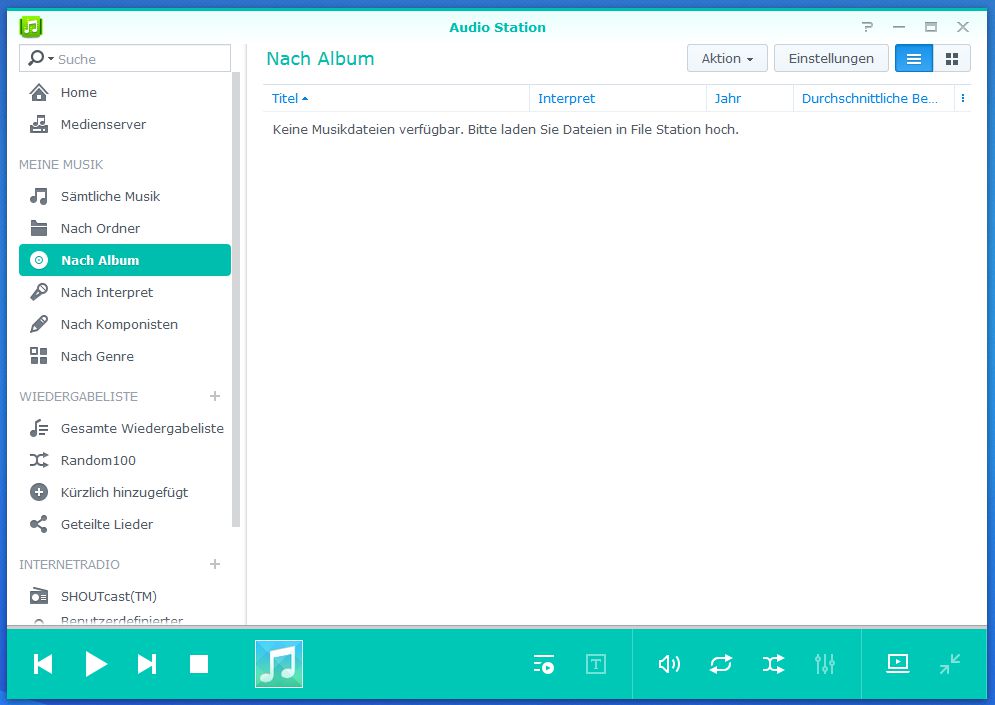Skip to next track

pos(147,664)
